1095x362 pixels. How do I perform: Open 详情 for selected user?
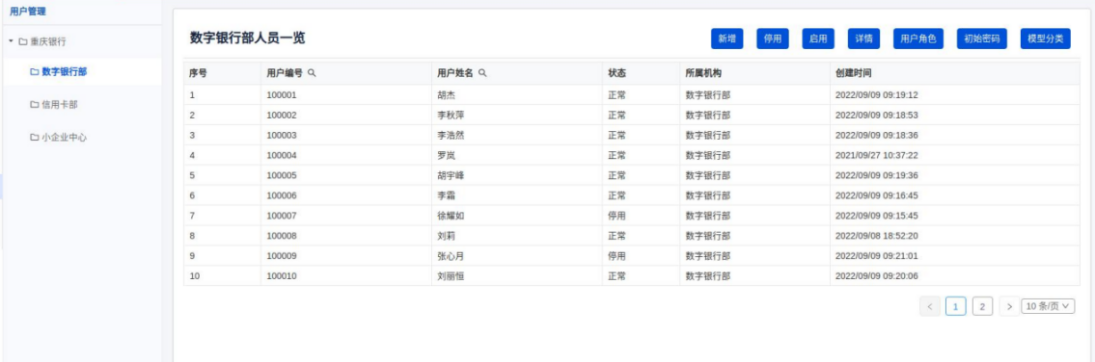click(x=864, y=39)
